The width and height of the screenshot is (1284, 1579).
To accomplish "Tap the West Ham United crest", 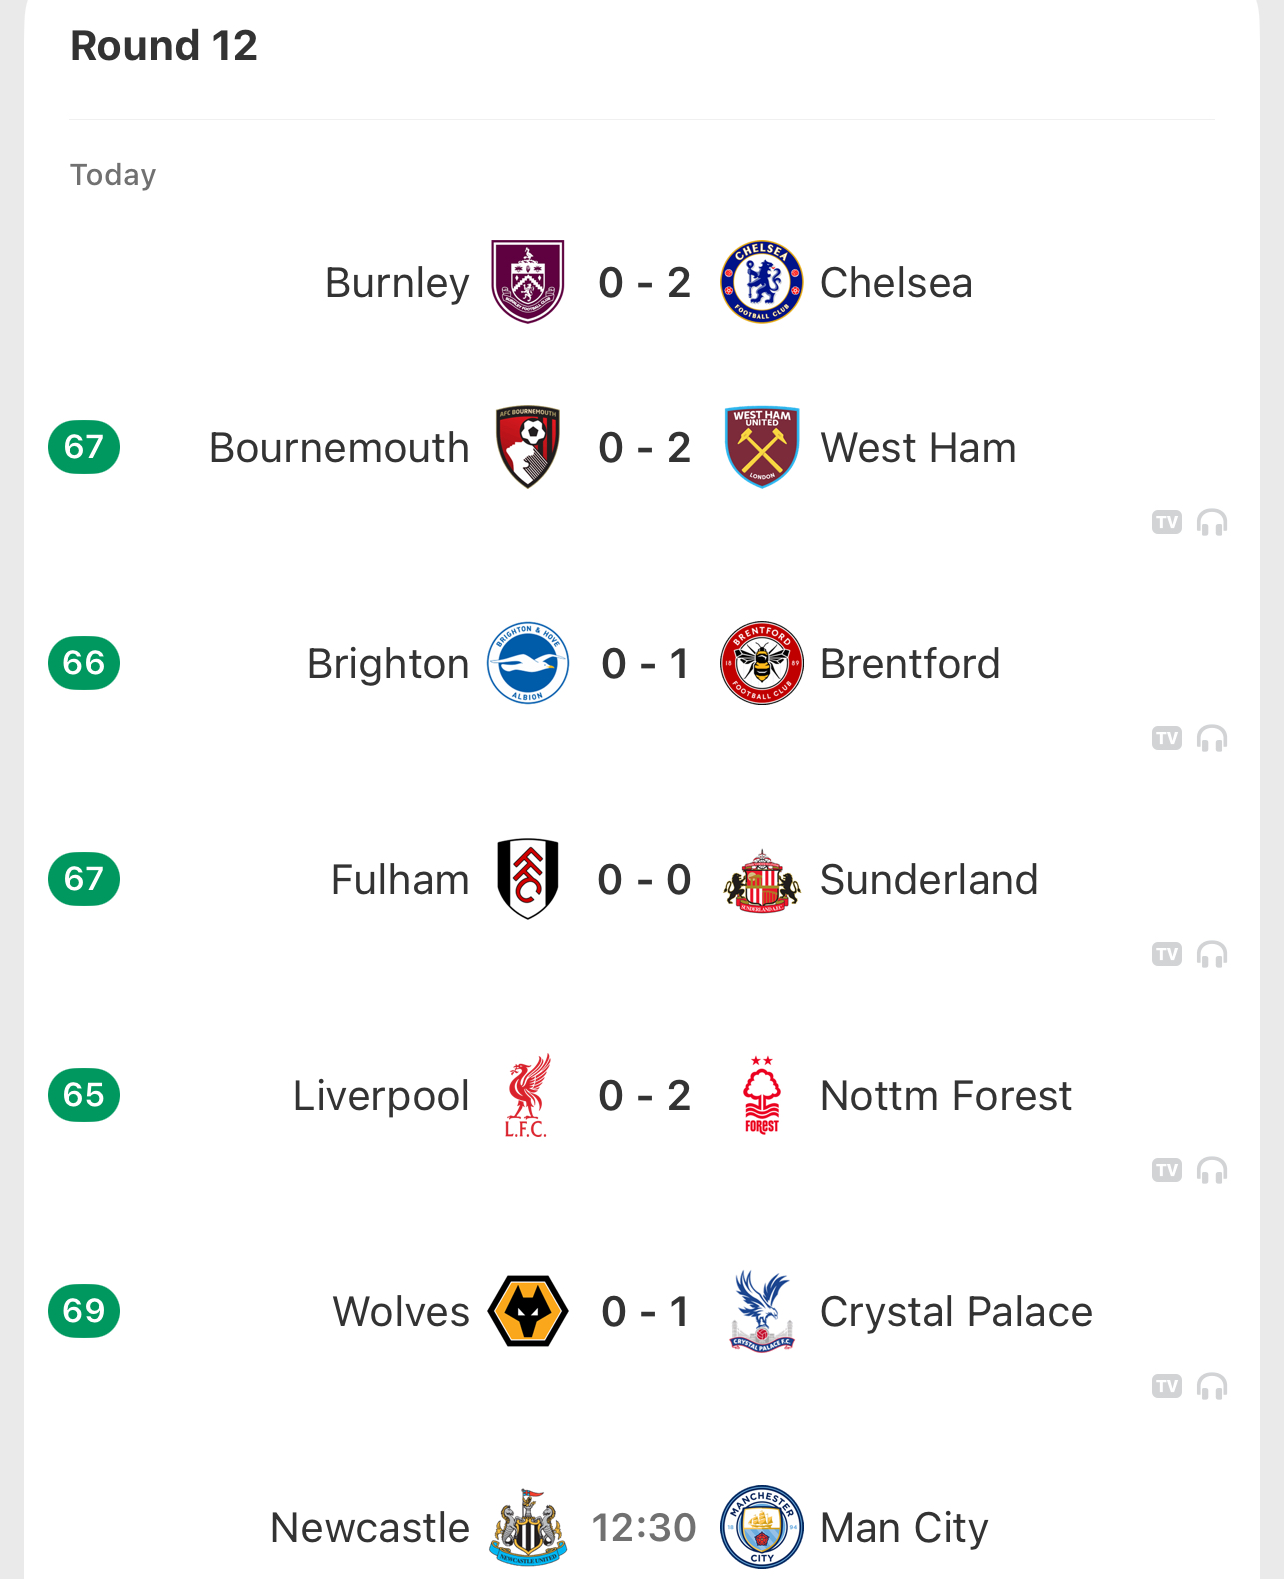I will [762, 447].
